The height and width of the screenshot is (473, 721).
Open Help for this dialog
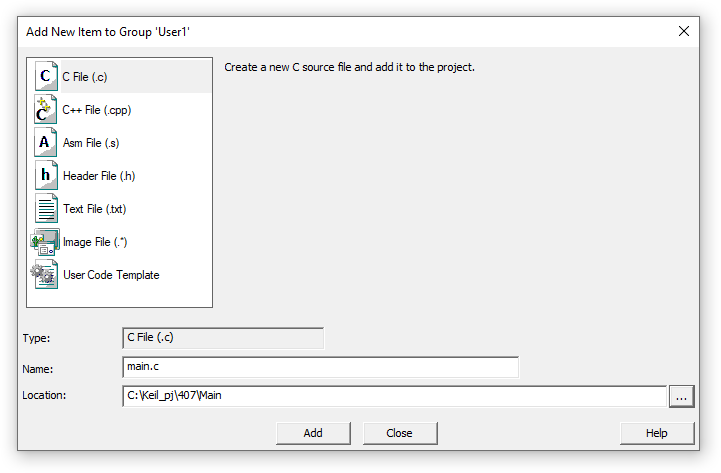pyautogui.click(x=657, y=433)
